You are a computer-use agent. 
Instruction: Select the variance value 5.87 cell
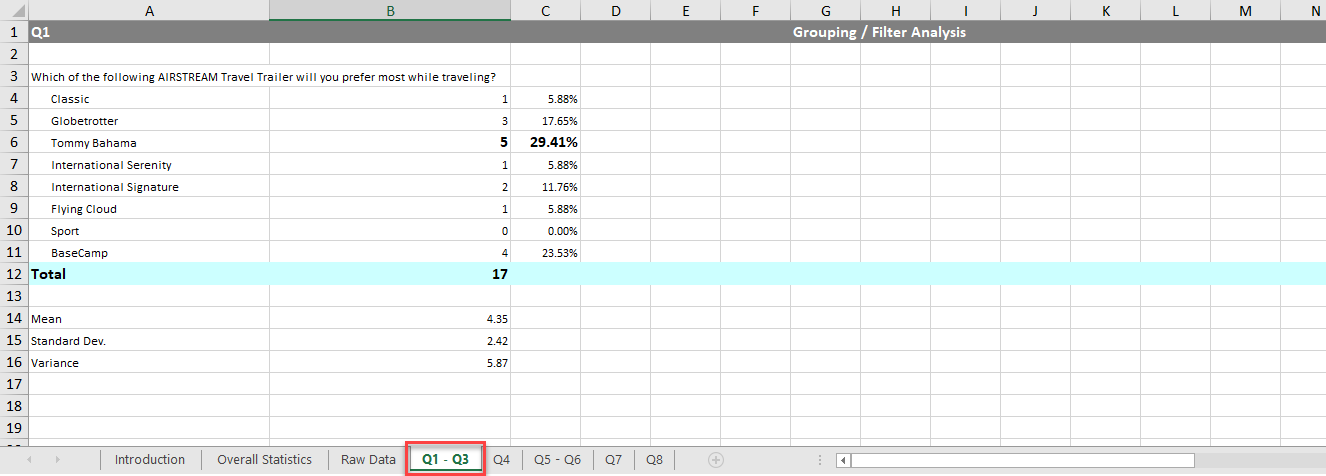[x=390, y=363]
